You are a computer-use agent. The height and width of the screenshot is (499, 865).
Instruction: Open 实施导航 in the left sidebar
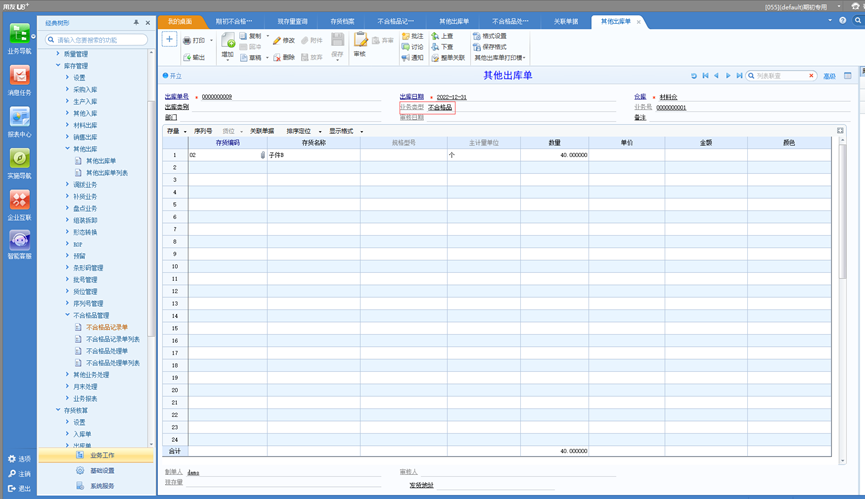[x=19, y=163]
